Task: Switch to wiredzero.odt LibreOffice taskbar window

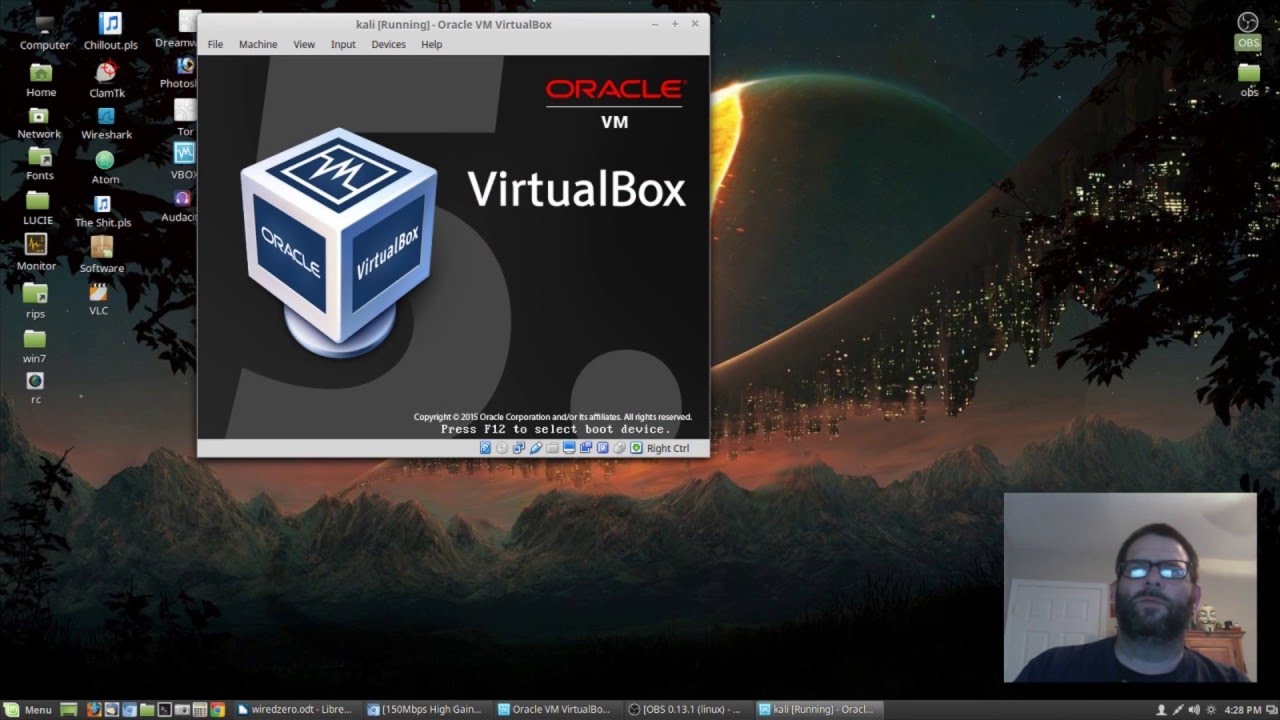Action: pos(295,710)
